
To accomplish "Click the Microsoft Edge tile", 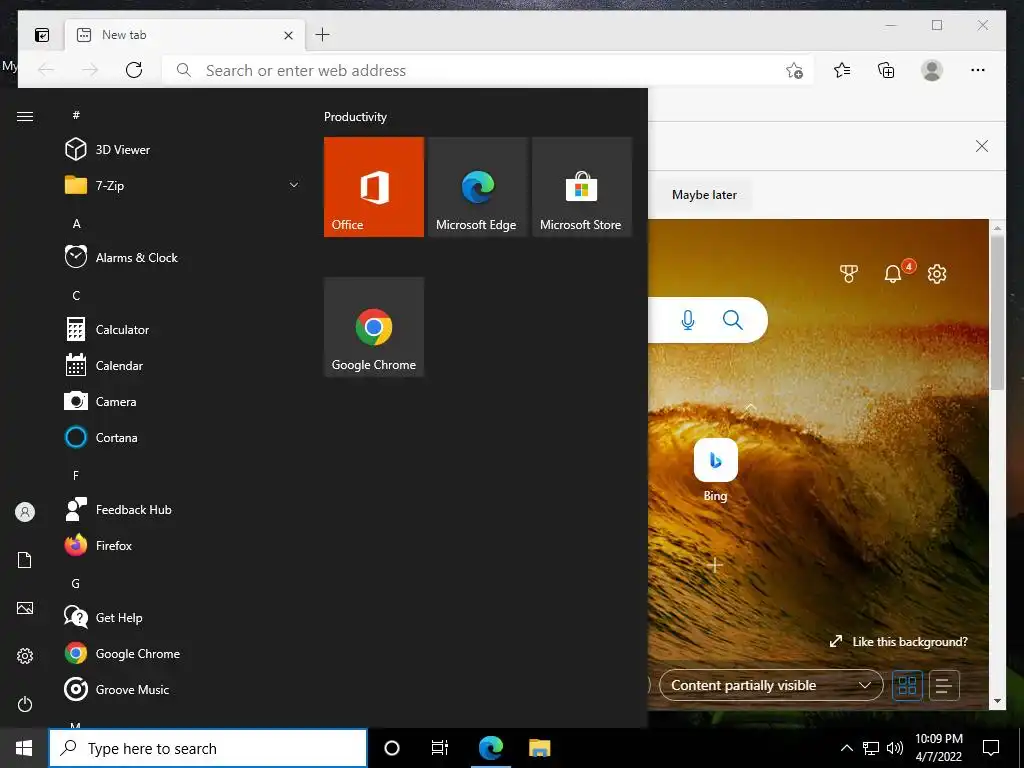I will (x=477, y=187).
